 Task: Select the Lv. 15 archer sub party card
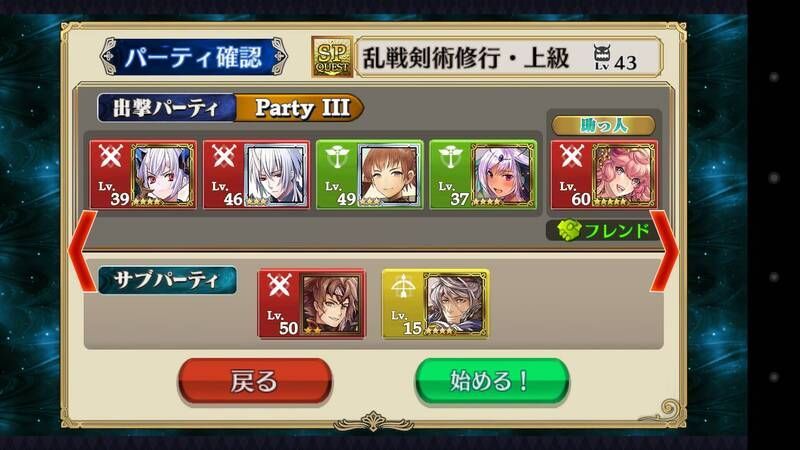(436, 304)
